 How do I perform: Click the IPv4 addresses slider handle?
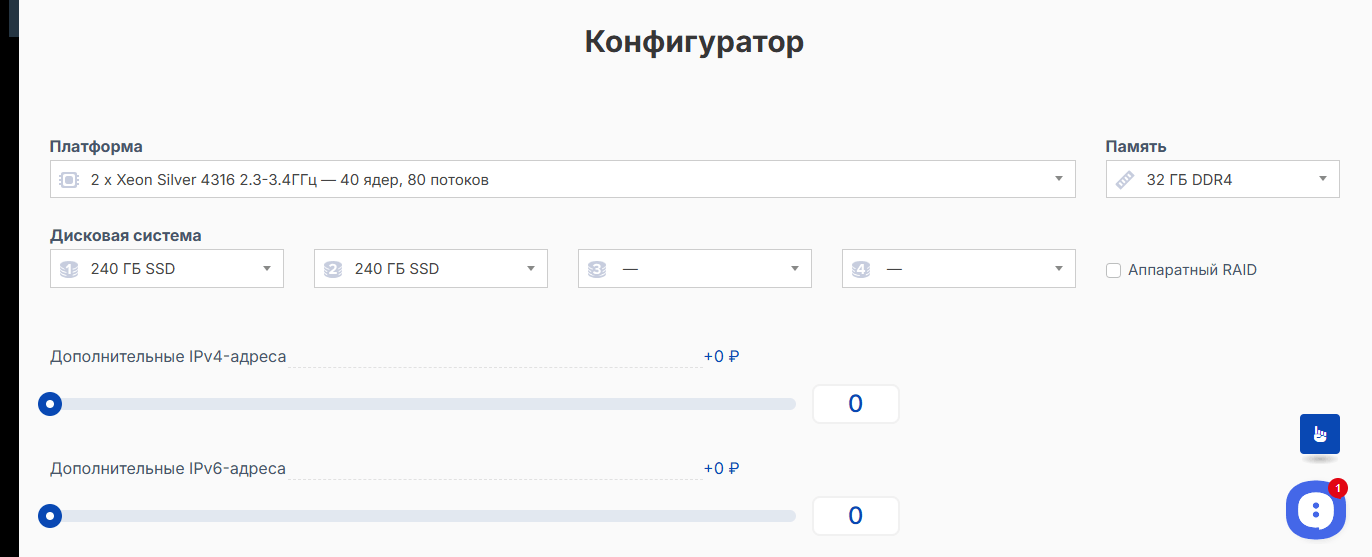[49, 404]
